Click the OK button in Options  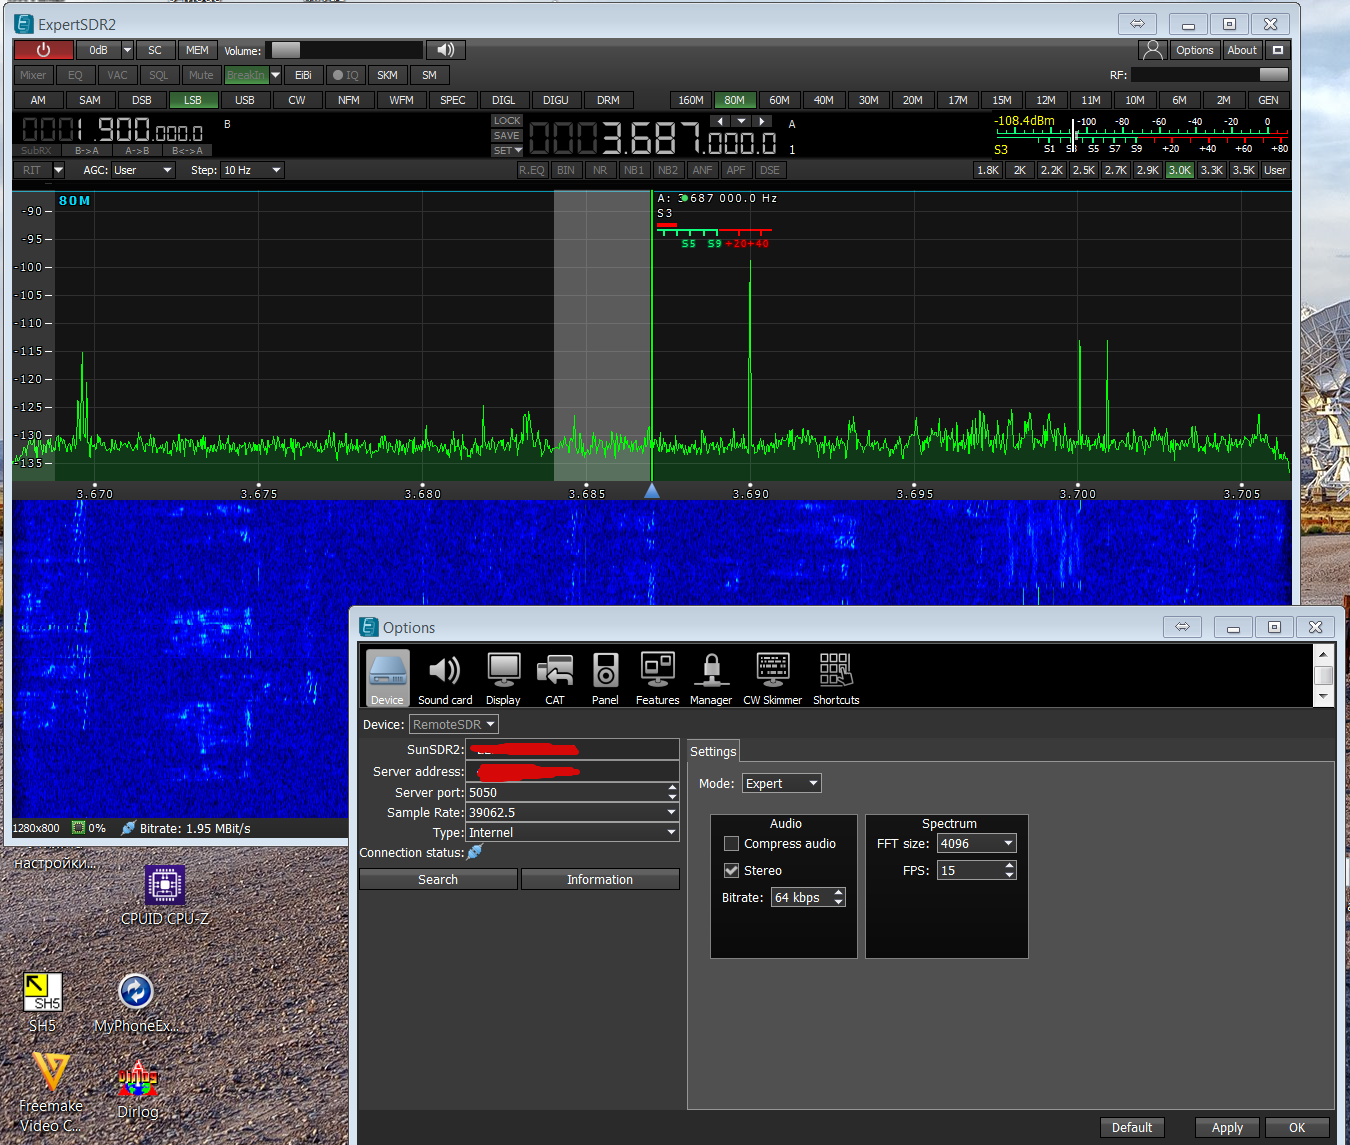point(1297,1127)
